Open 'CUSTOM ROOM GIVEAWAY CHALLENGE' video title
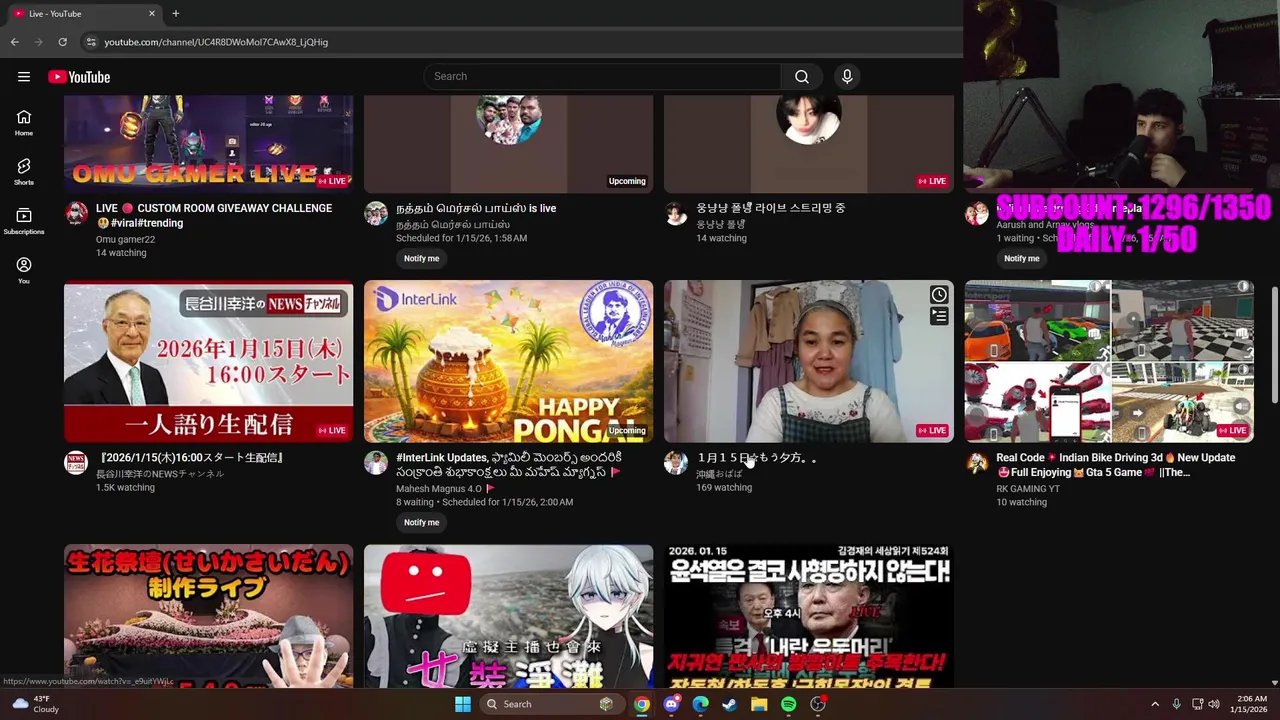Image resolution: width=1280 pixels, height=720 pixels. click(x=214, y=215)
